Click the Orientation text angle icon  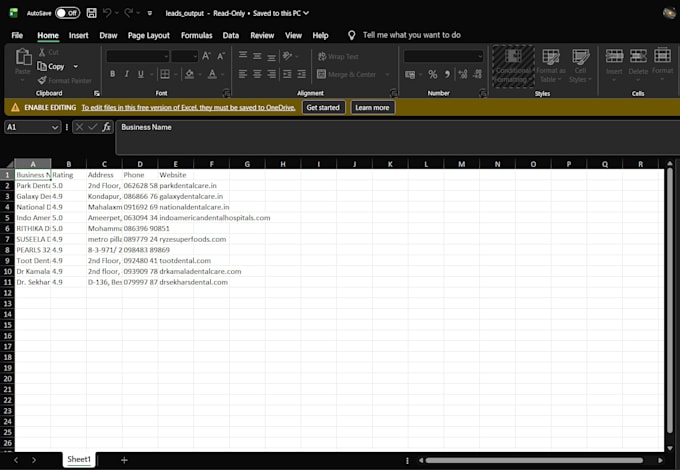287,56
